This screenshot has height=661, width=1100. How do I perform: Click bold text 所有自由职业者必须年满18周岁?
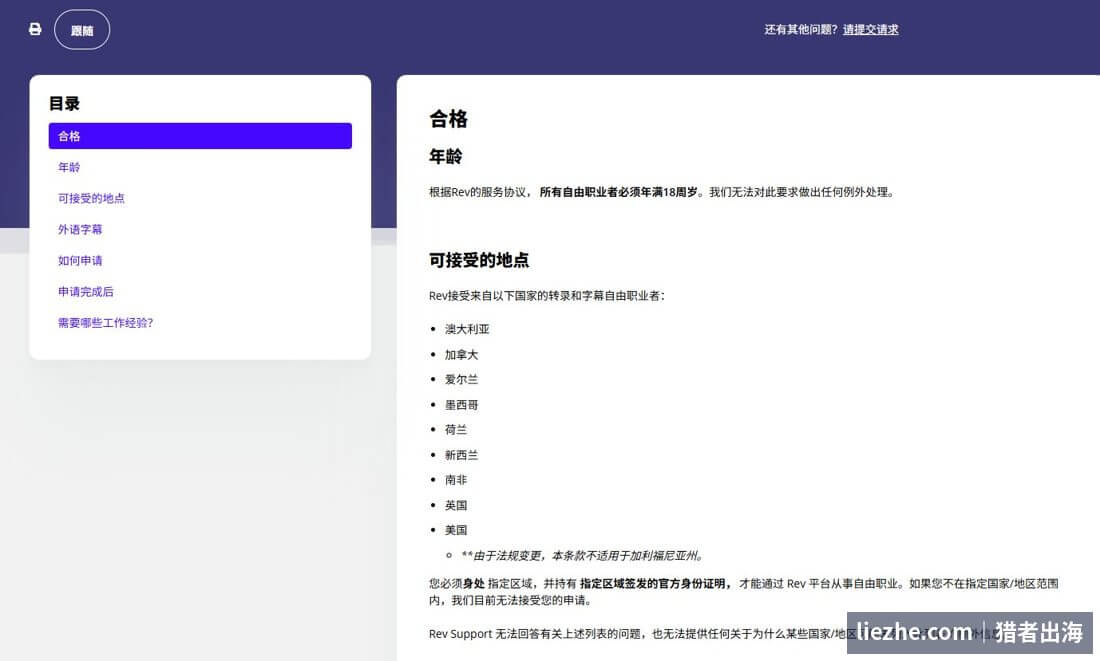(x=619, y=192)
